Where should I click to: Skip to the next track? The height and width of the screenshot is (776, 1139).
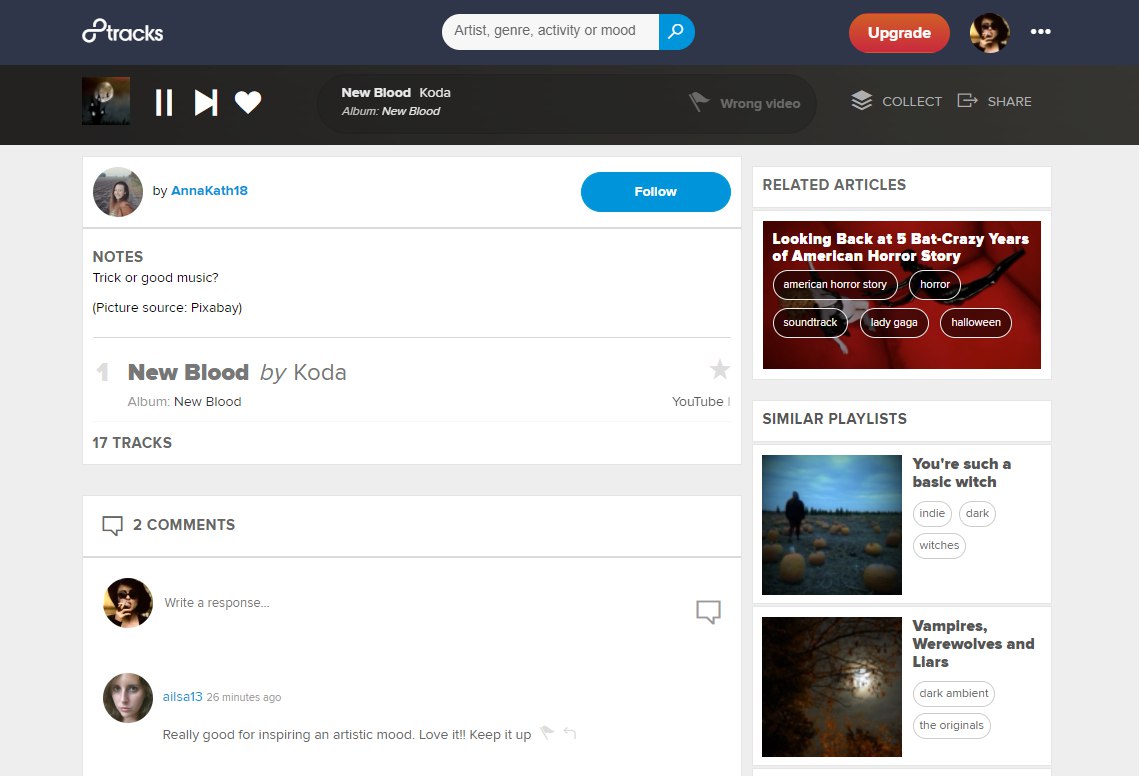click(206, 102)
